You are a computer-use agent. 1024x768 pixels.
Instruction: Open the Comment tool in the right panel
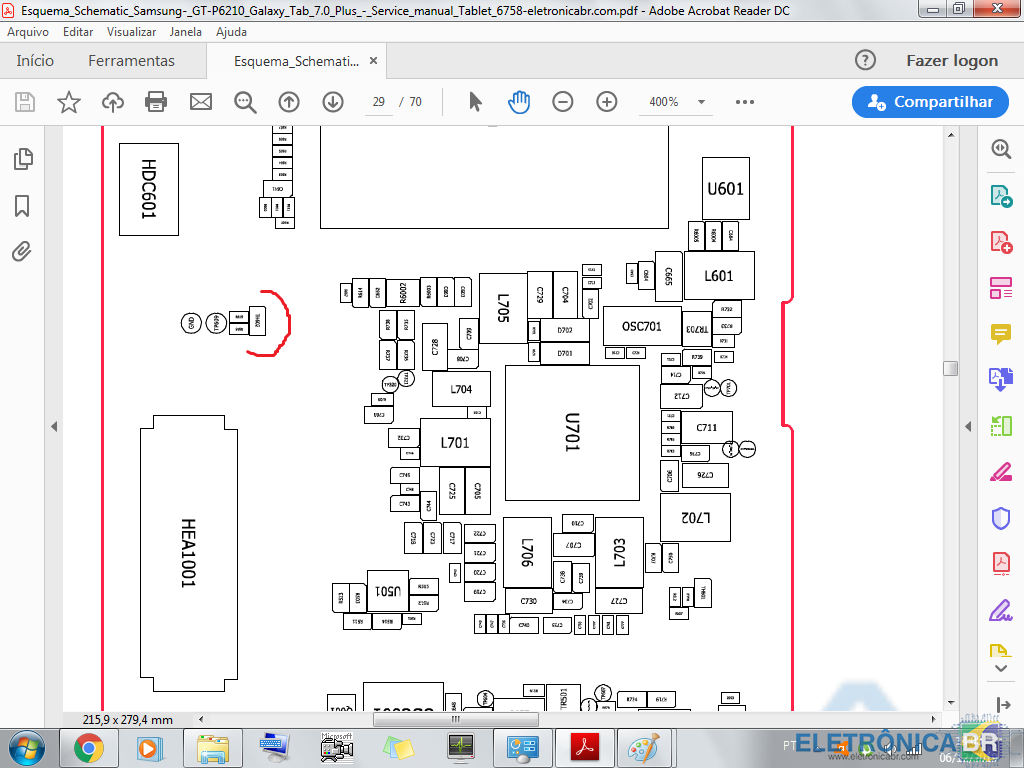pos(1000,333)
